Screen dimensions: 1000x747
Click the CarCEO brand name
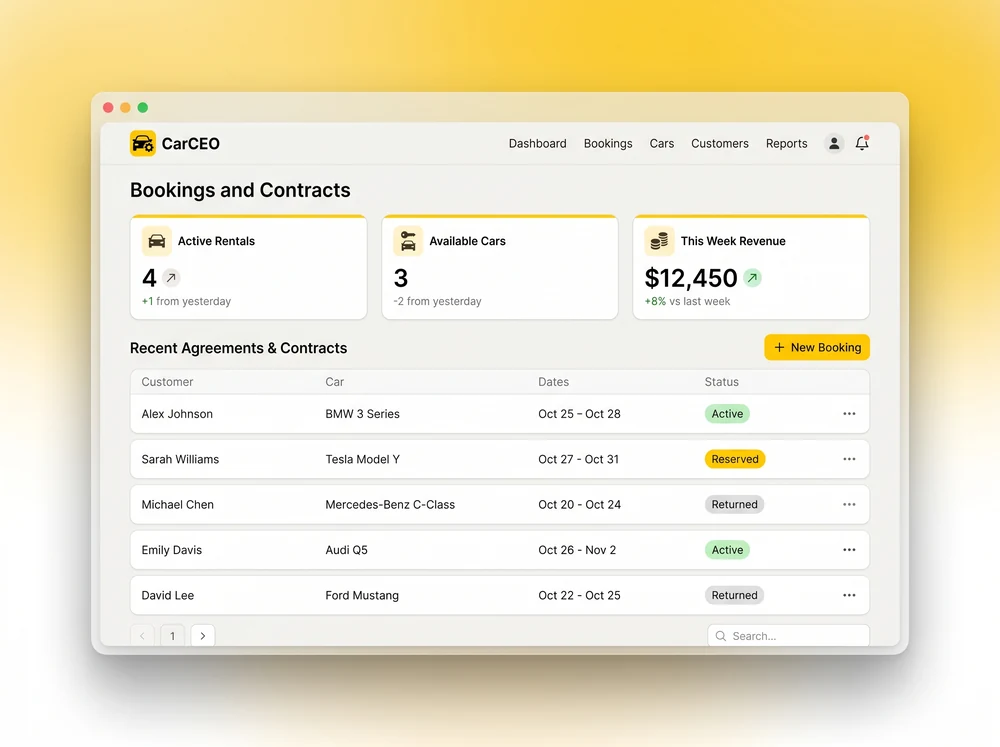point(191,144)
